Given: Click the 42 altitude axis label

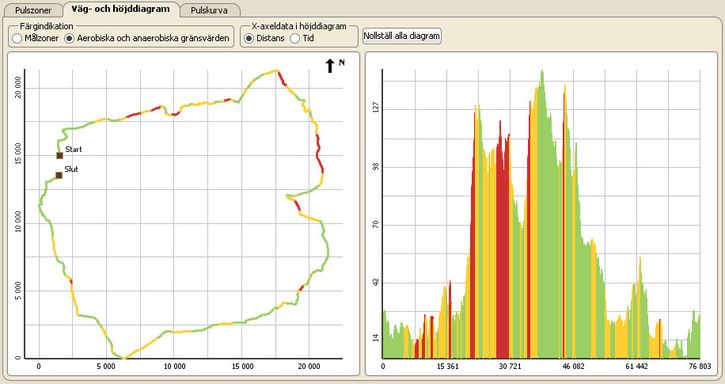Looking at the screenshot, I should pos(375,283).
